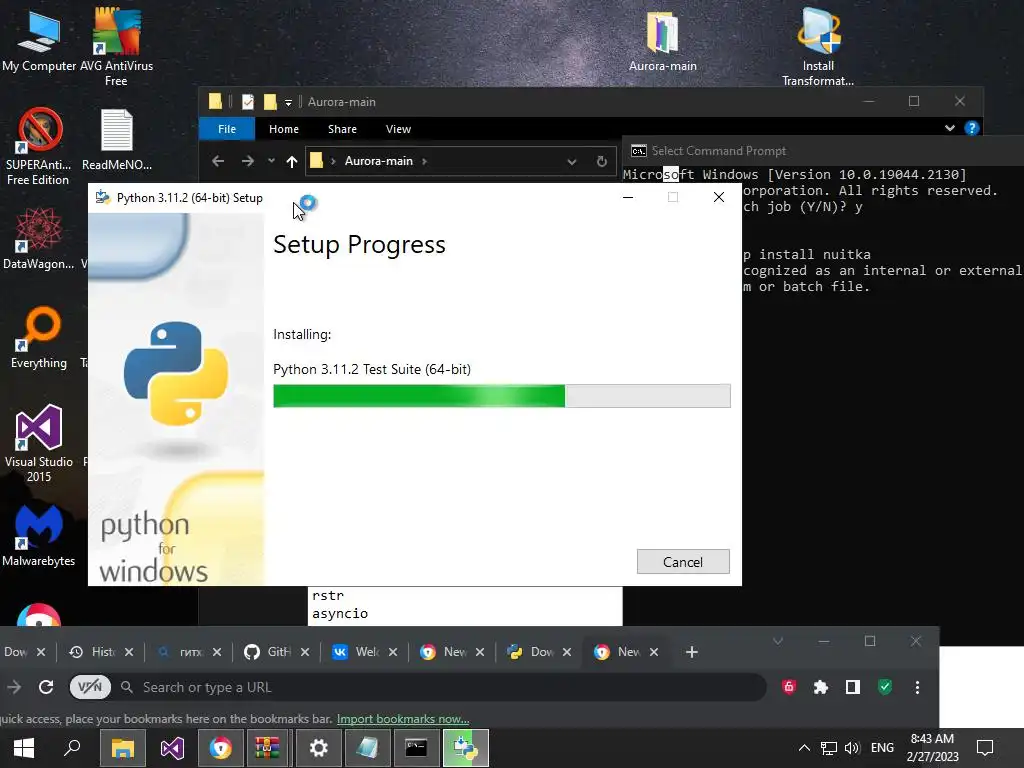Click the Python setup progress bar
Viewport: 1024px width, 768px height.
502,396
